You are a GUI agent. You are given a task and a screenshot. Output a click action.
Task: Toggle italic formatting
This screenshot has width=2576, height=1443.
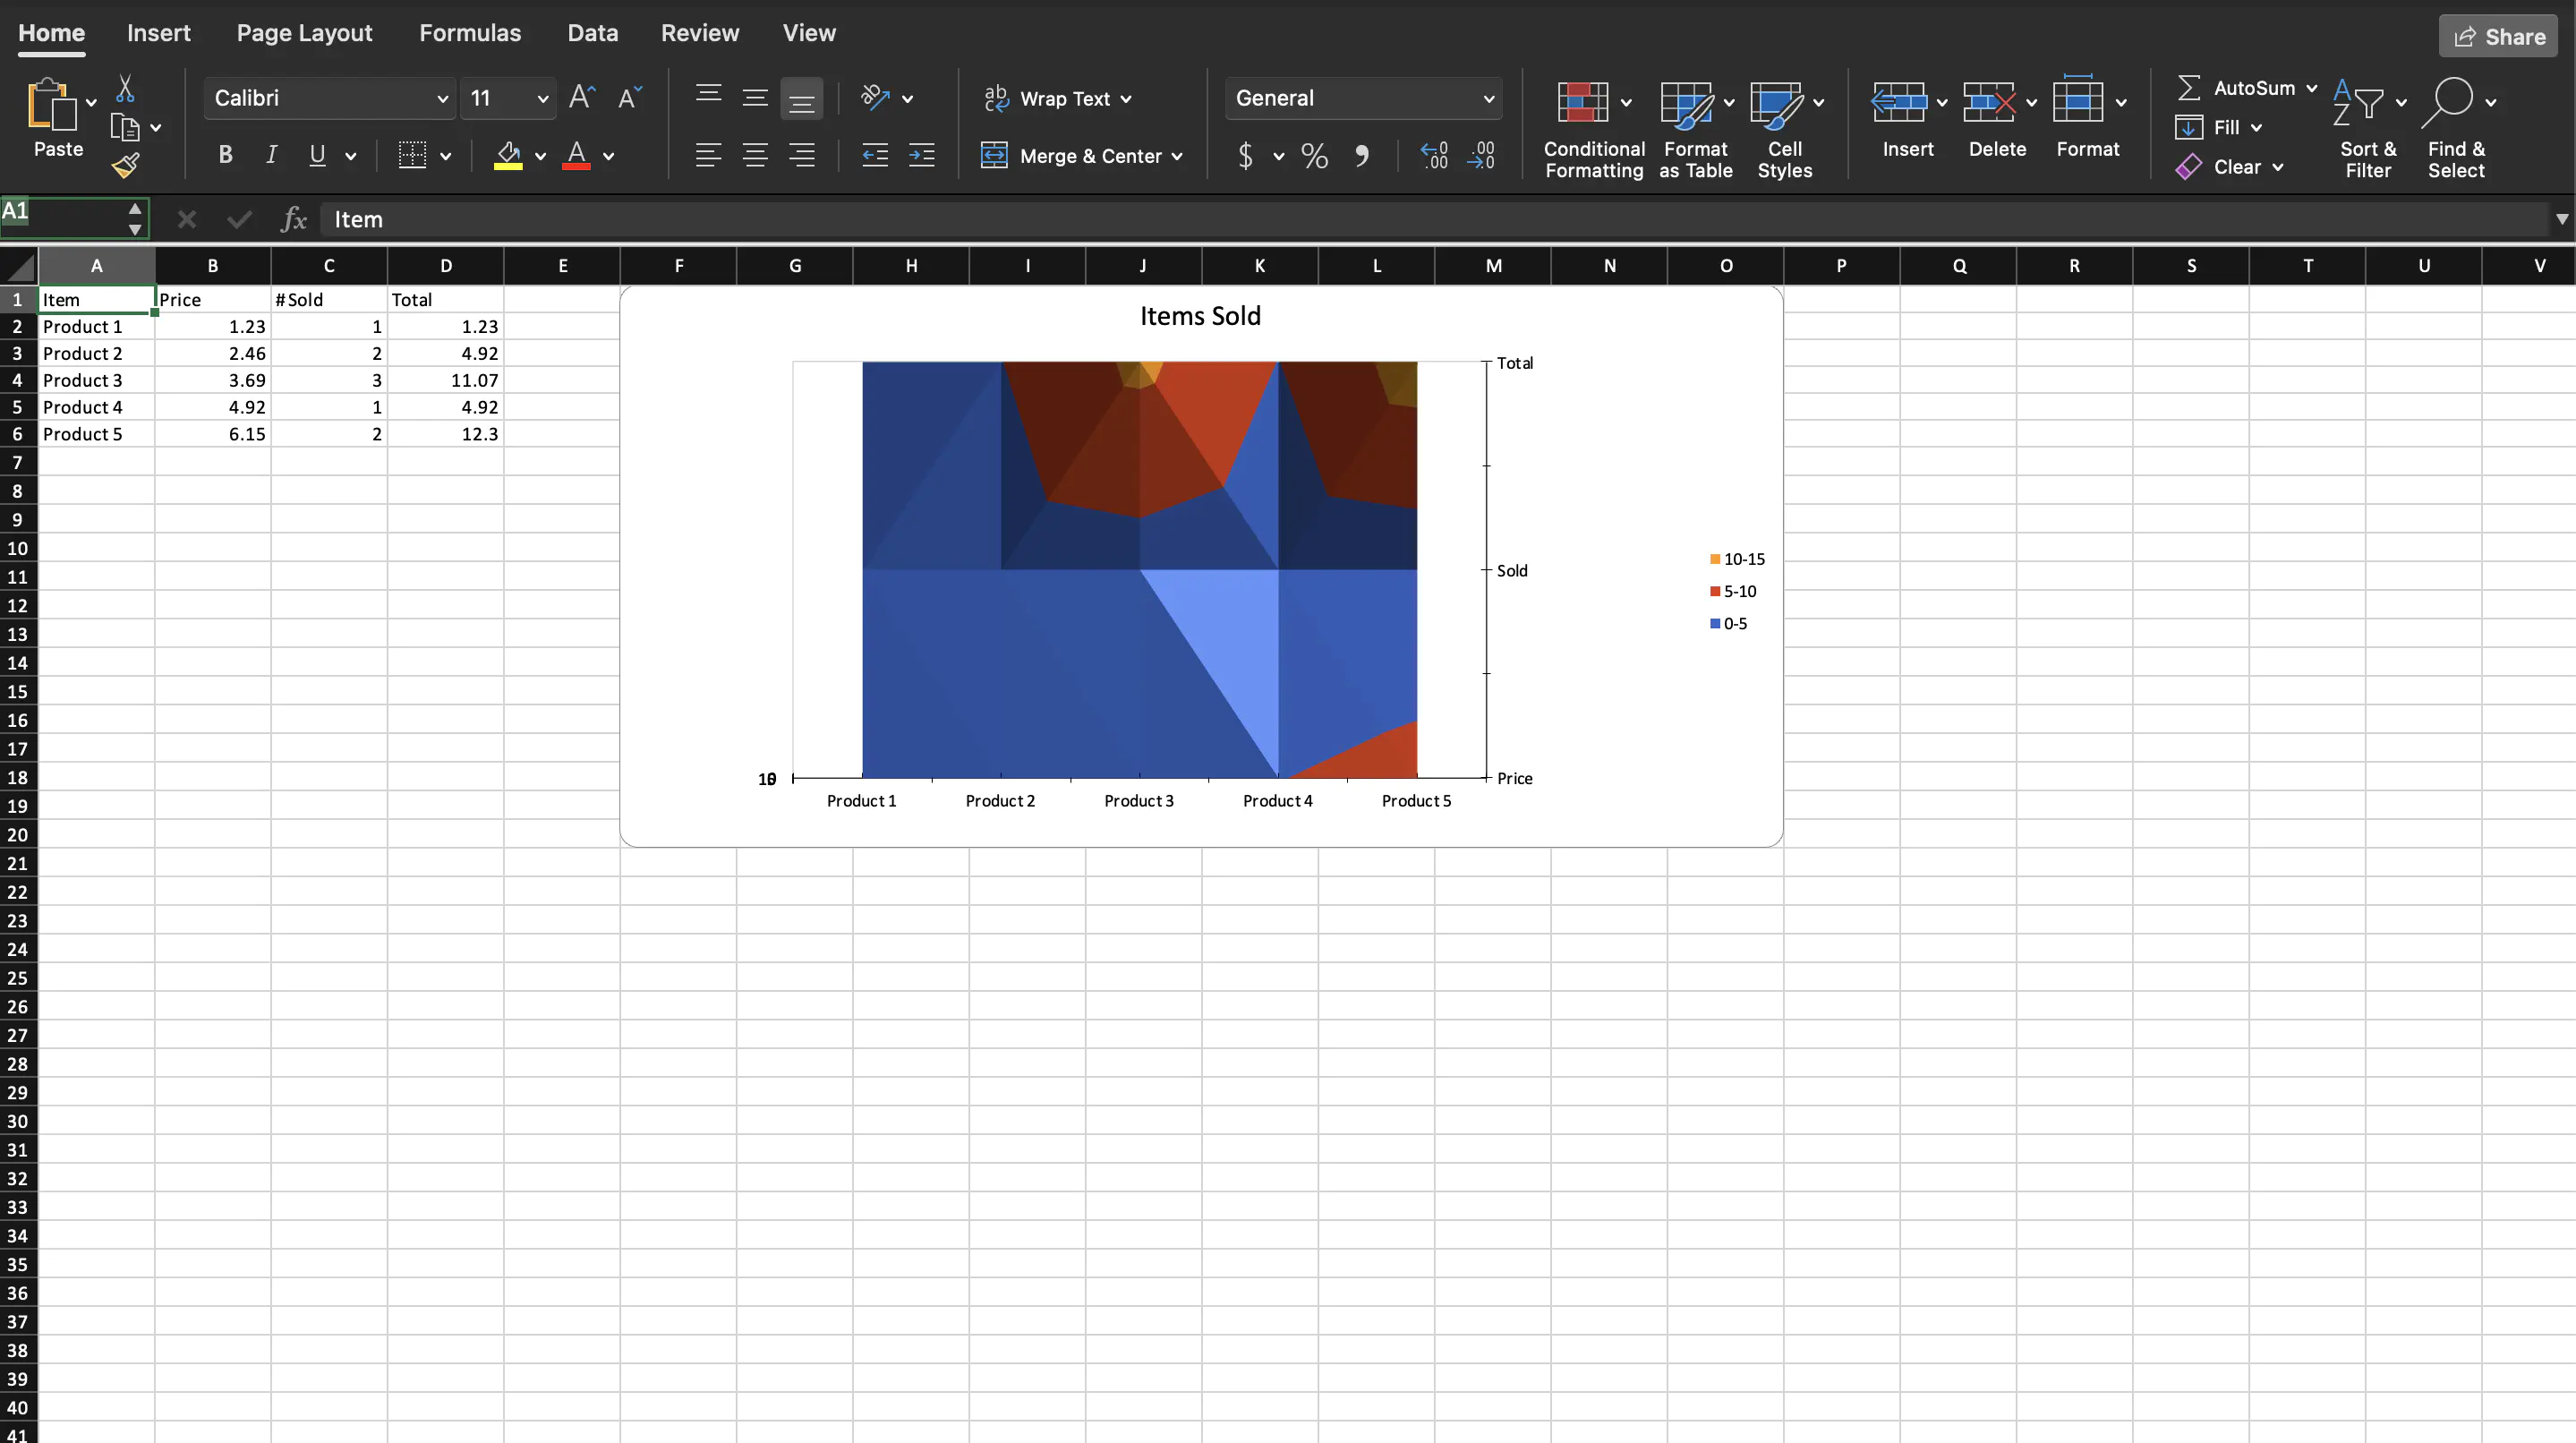coord(271,155)
